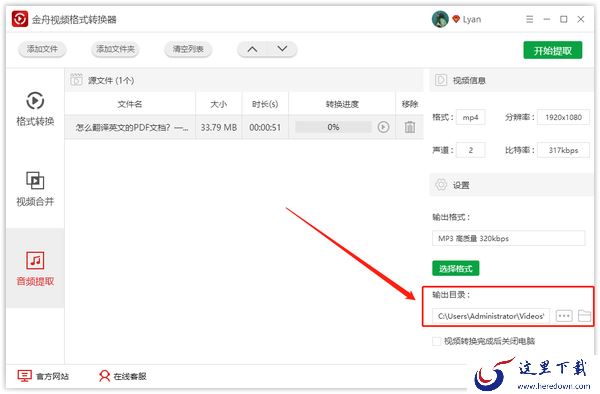Click the mp4 format field
The width and height of the screenshot is (600, 394).
470,117
